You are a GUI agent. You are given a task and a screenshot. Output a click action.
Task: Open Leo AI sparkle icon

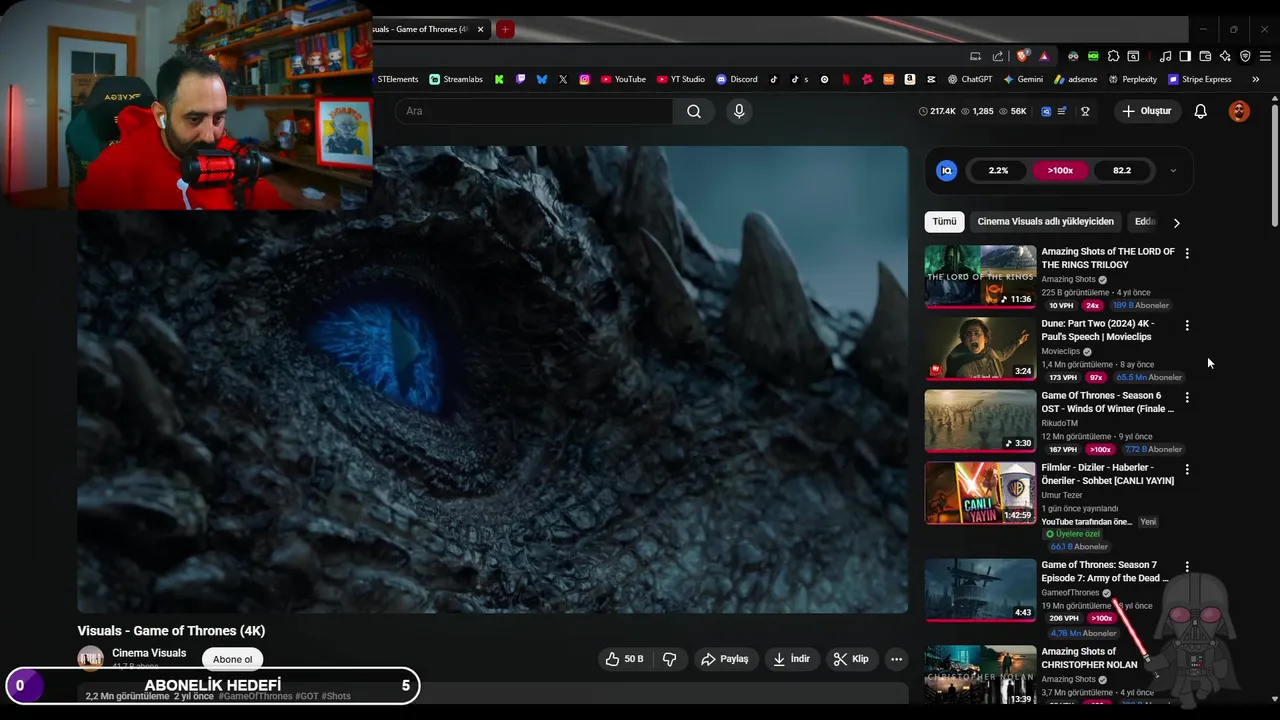(1225, 56)
